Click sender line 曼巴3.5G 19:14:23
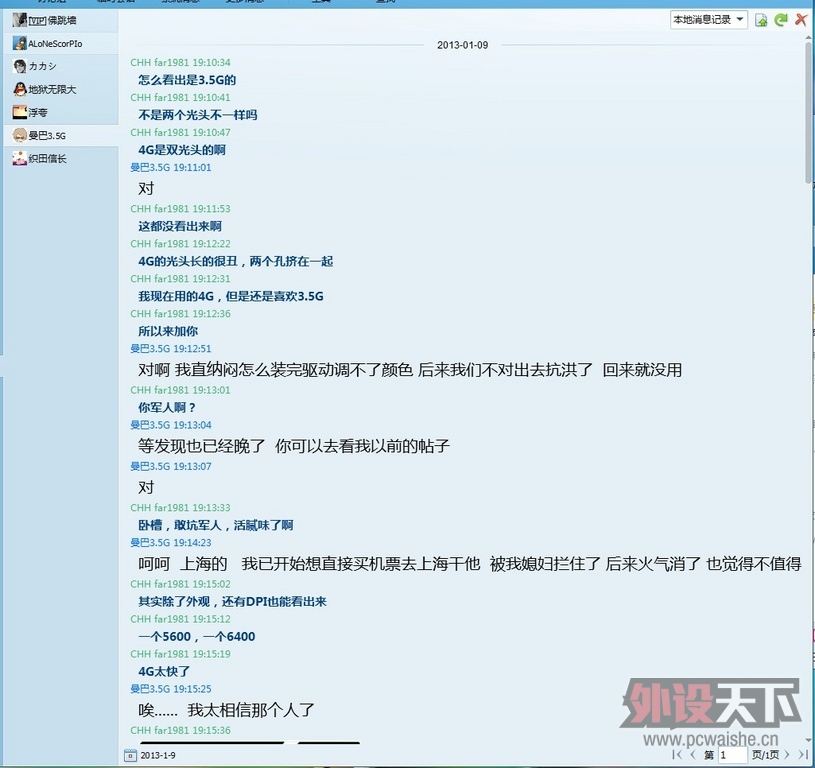Viewport: 815px width, 768px height. 170,542
